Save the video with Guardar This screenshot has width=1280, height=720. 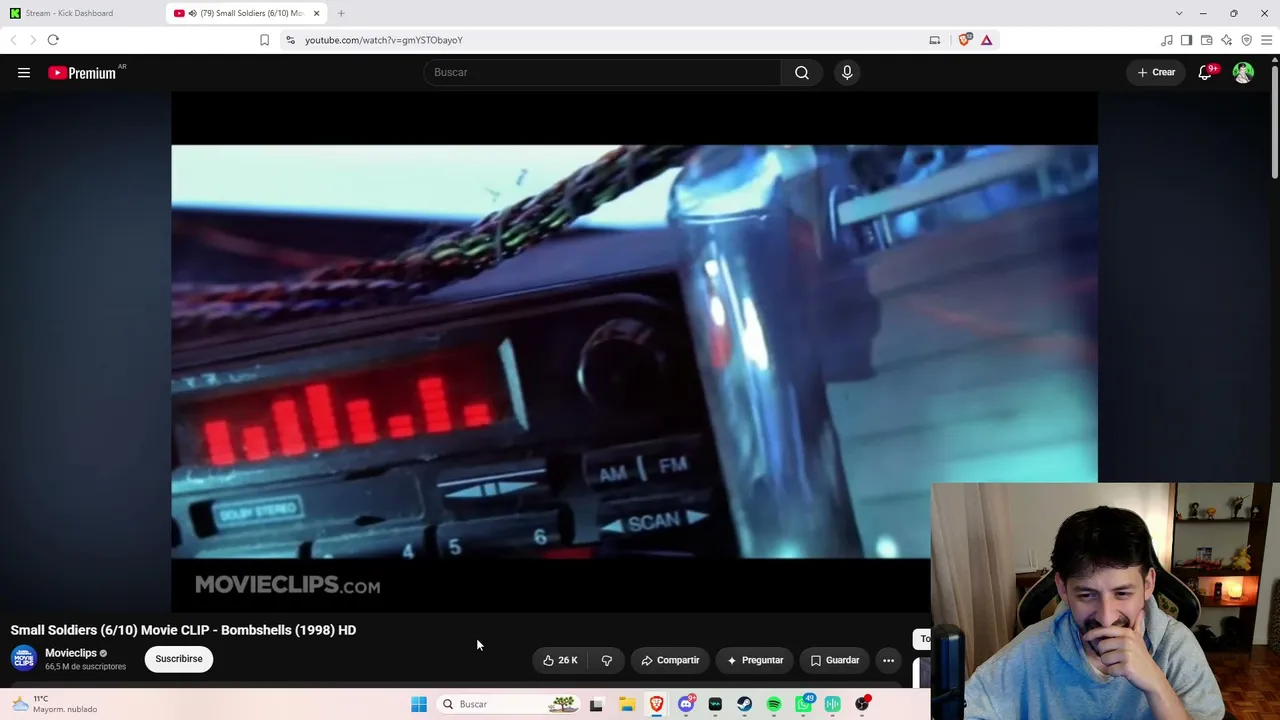(835, 660)
